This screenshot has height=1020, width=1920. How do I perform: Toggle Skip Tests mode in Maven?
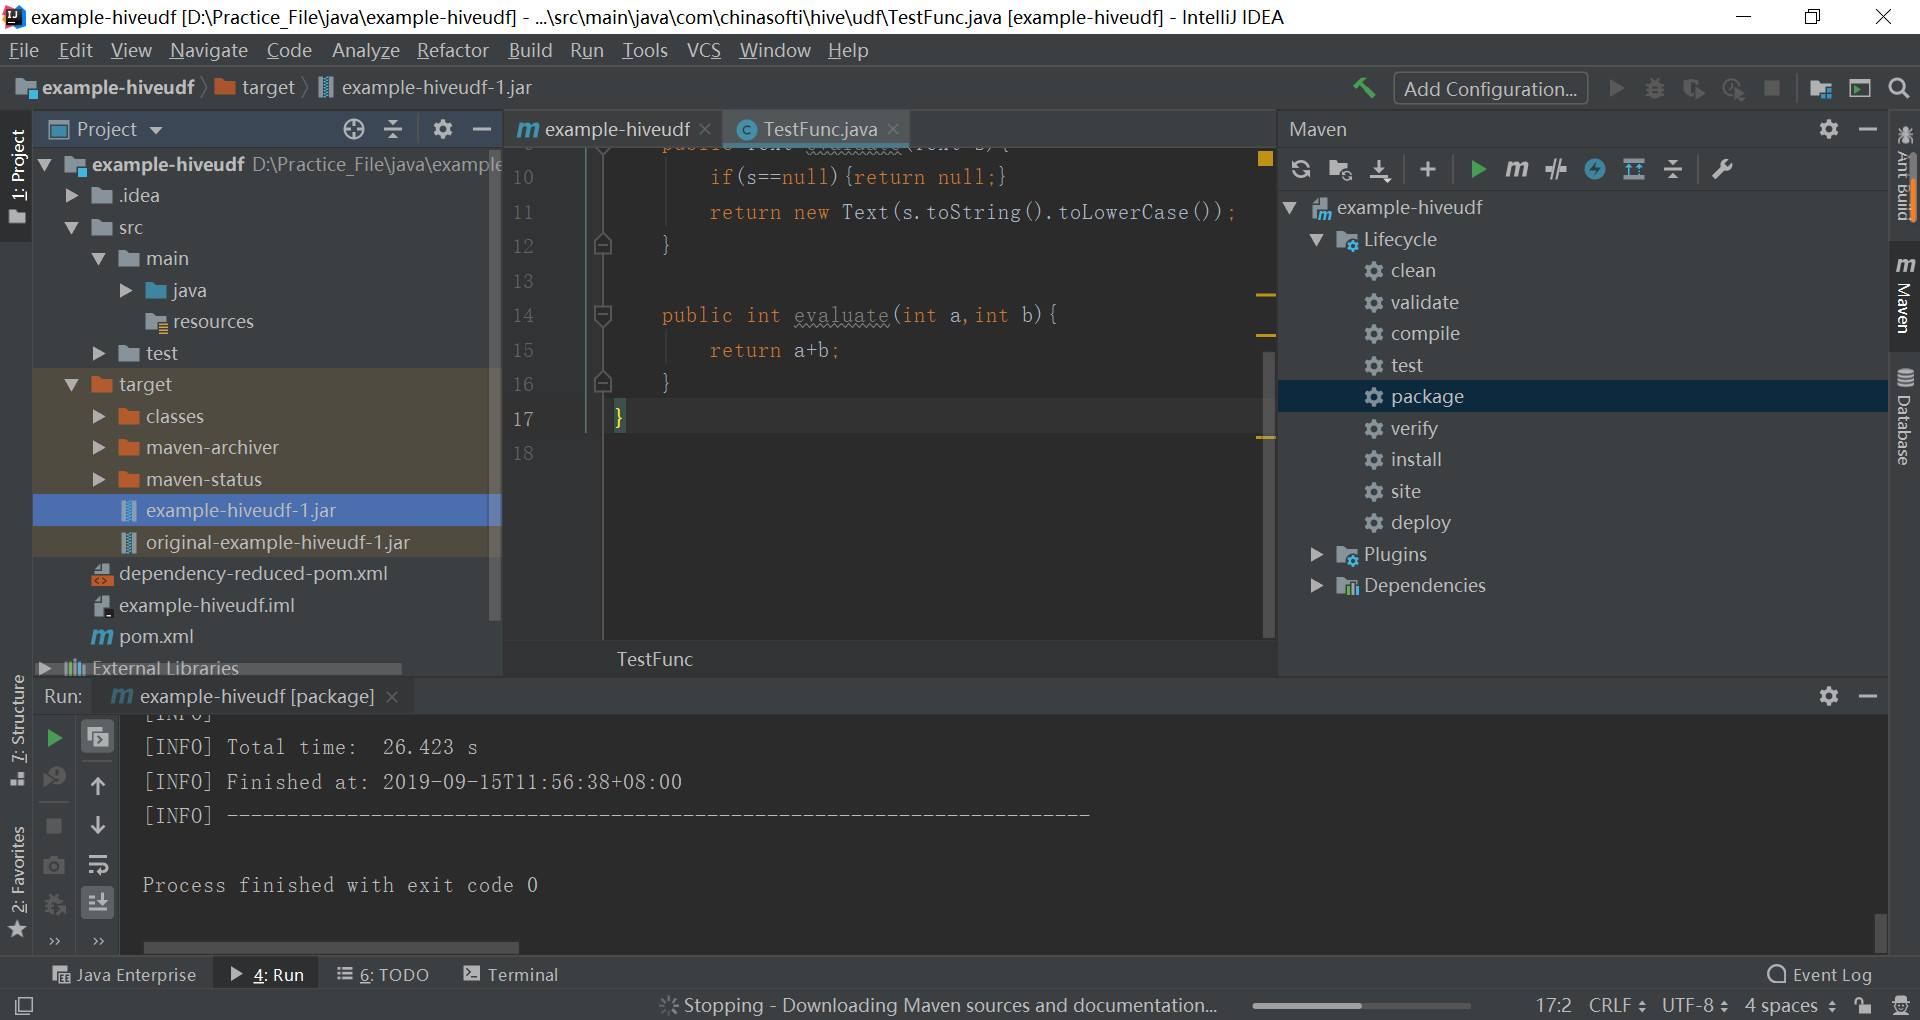coord(1595,169)
